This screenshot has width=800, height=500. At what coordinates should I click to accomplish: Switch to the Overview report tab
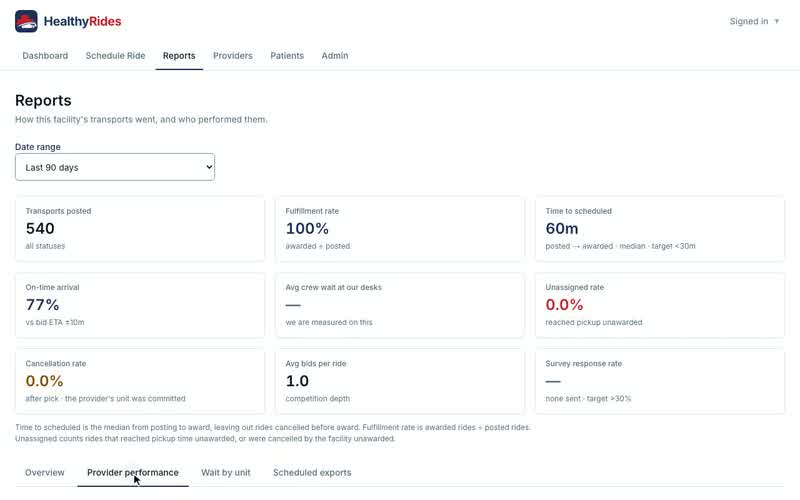coord(45,472)
